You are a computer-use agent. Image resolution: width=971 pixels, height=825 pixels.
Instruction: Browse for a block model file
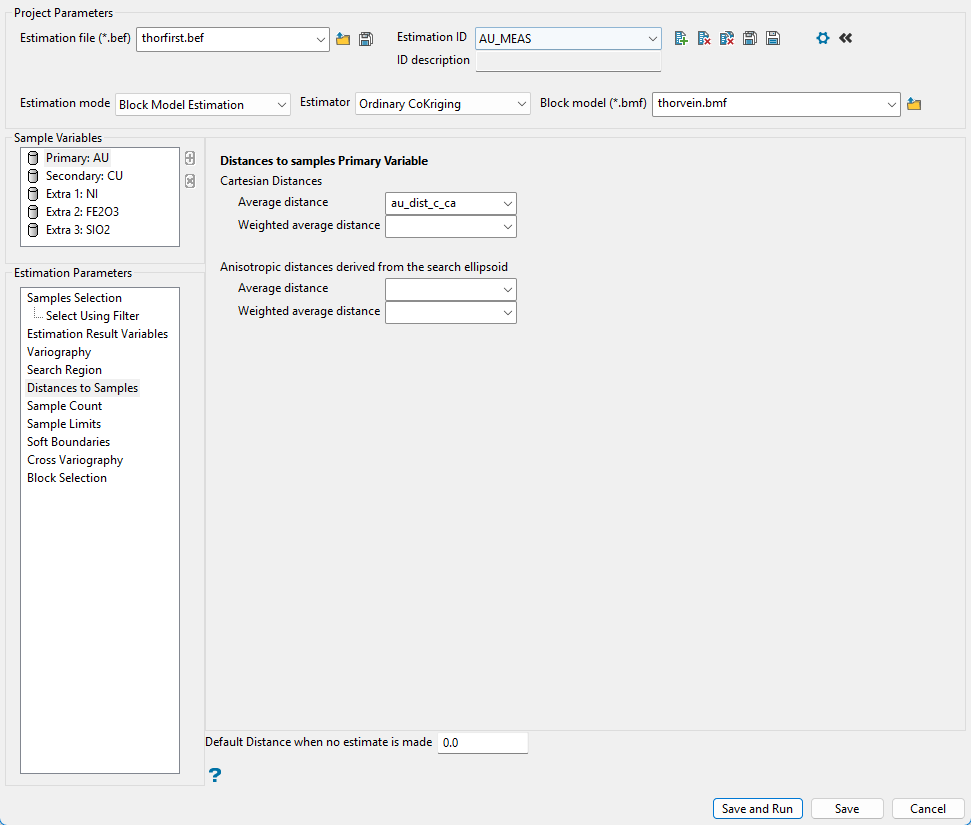point(914,104)
